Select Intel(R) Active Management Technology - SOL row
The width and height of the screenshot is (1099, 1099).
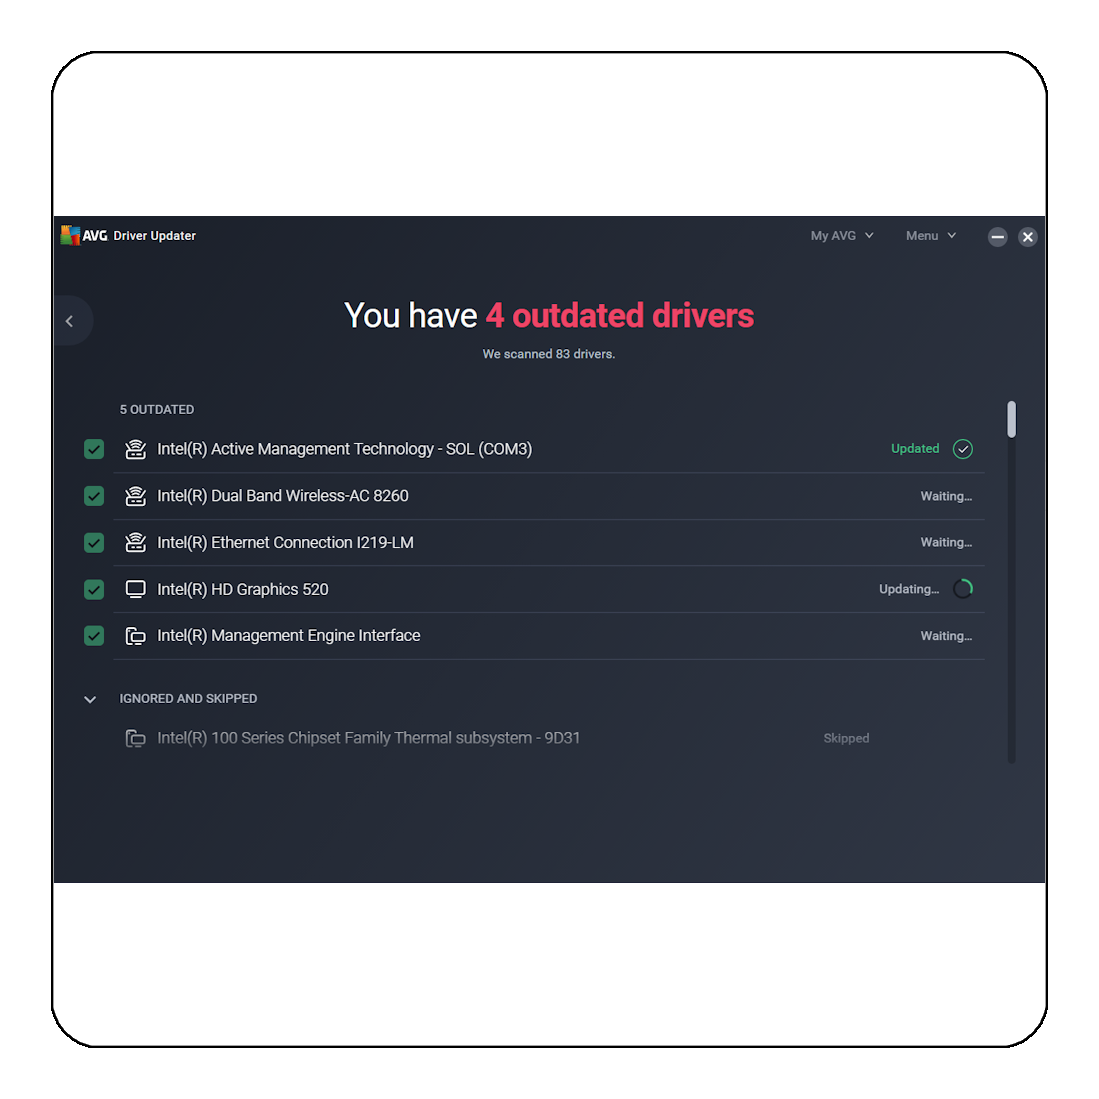(549, 449)
